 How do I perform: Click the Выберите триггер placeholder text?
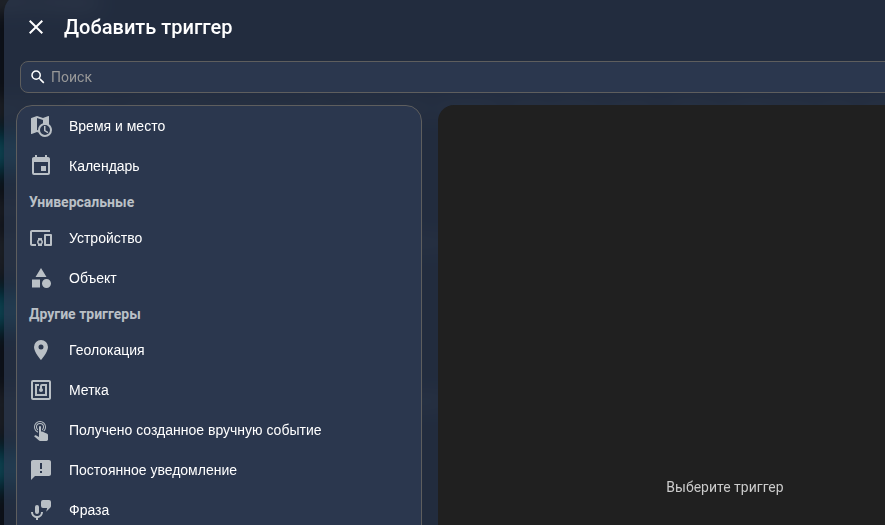725,487
